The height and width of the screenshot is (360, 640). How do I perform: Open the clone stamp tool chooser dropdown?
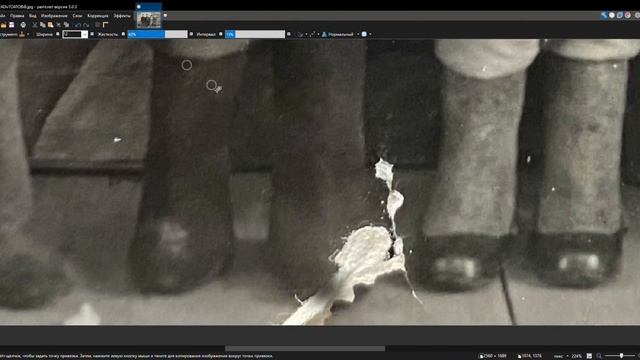[x=27, y=34]
